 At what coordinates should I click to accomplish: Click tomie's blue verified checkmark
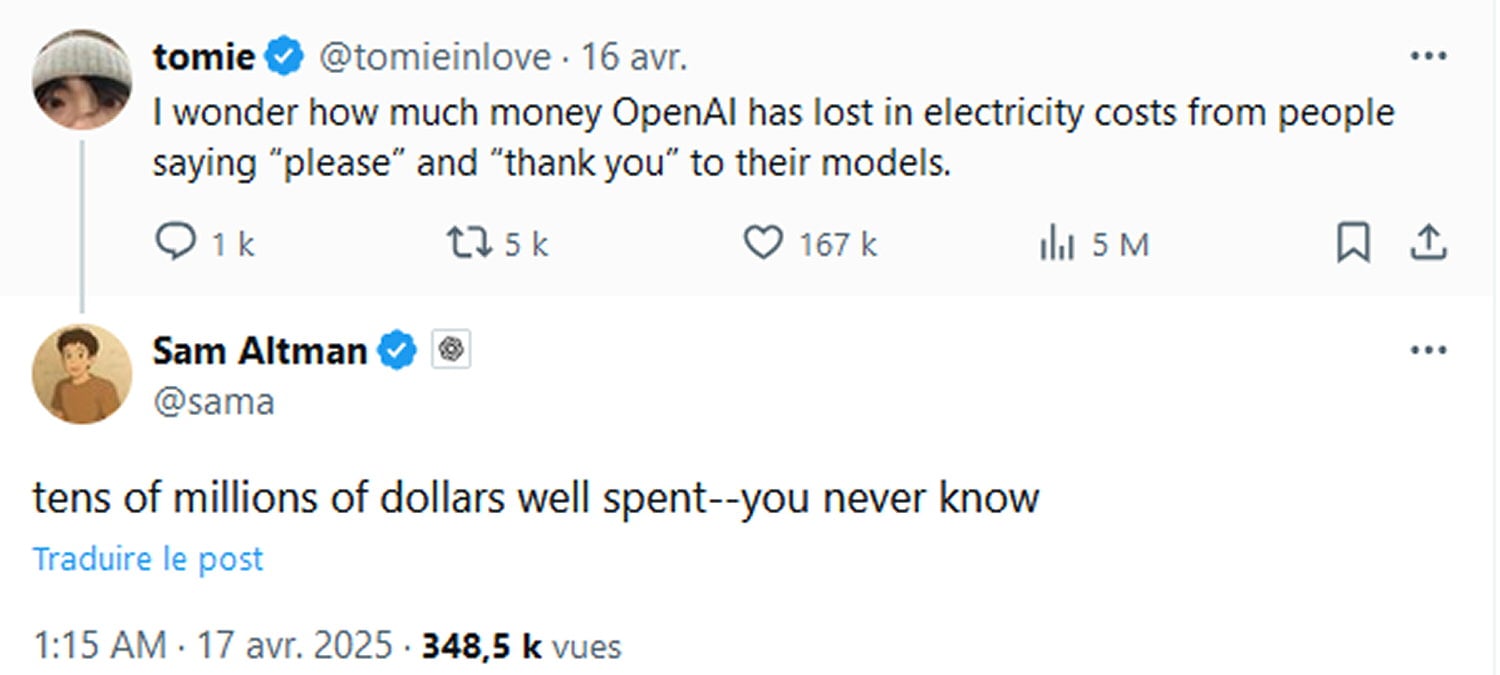(284, 58)
